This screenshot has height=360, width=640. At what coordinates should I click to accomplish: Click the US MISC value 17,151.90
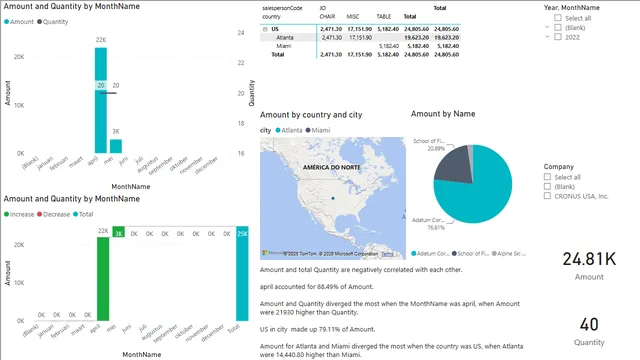pos(360,29)
